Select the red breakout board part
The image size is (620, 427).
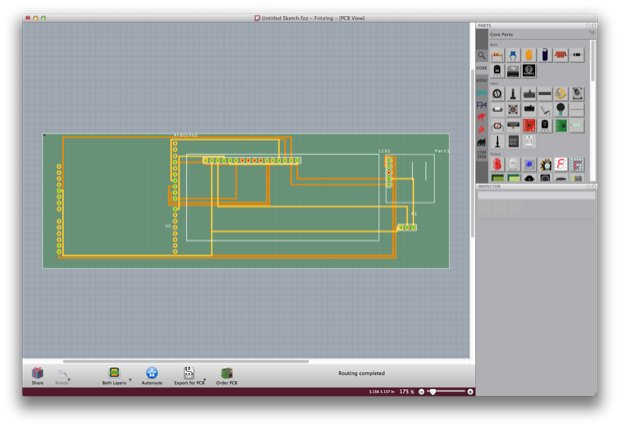coord(529,126)
